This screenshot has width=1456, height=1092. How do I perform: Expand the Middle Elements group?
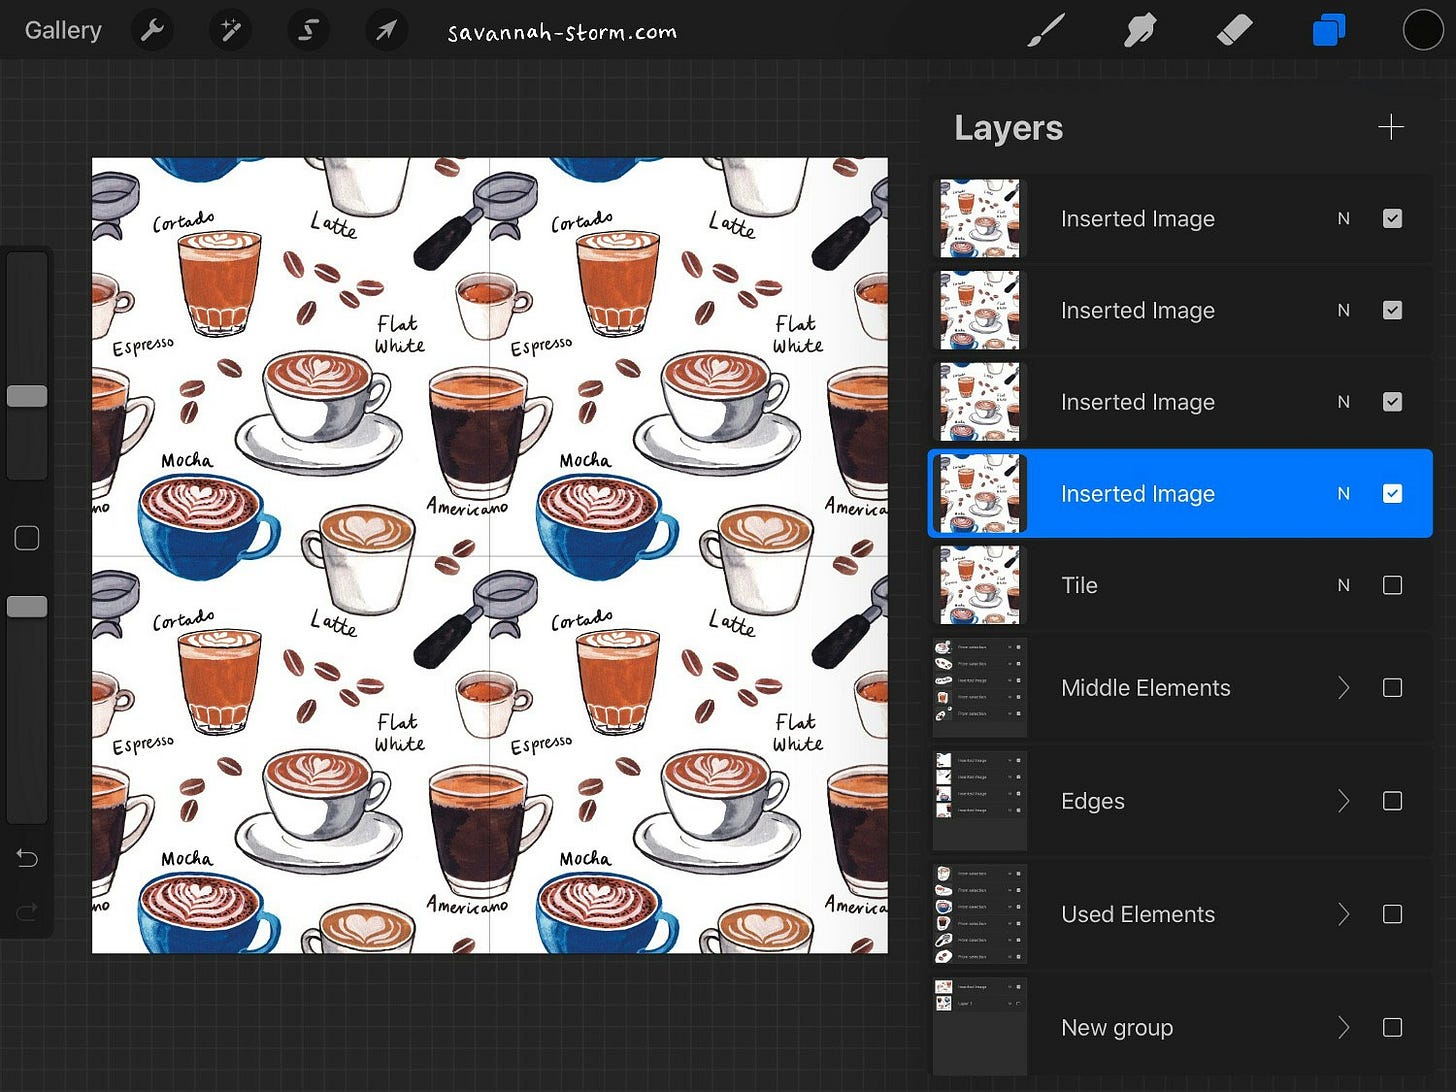[1343, 688]
